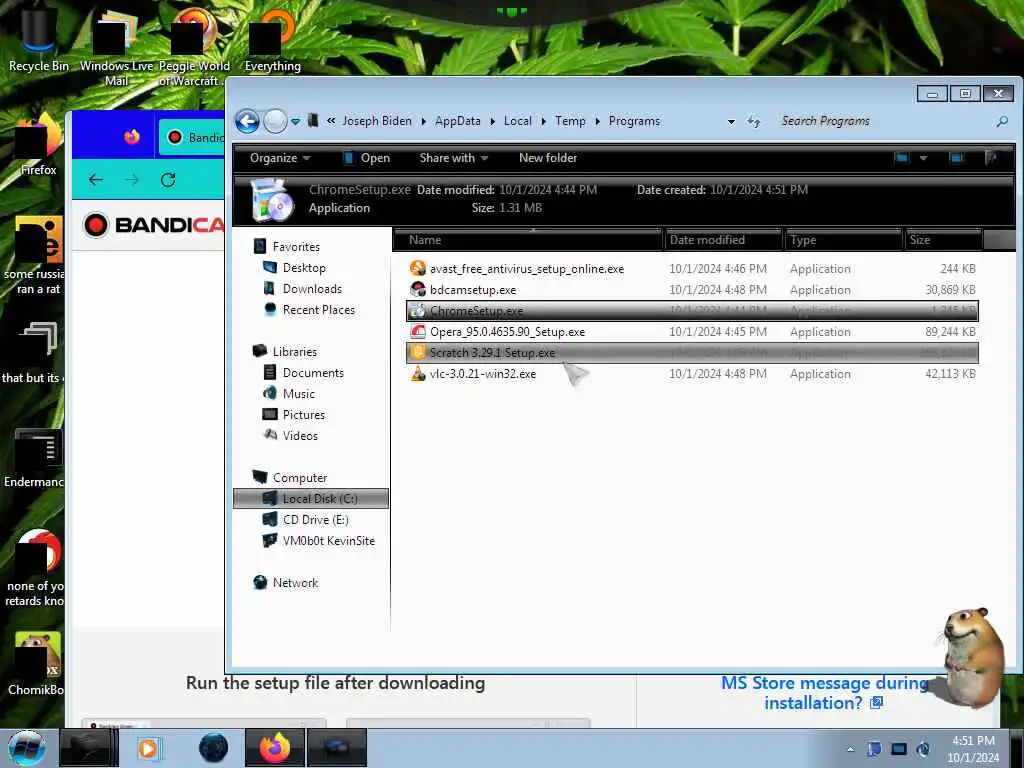Click AppData in address breadcrumb
Image resolution: width=1024 pixels, height=768 pixels.
457,121
